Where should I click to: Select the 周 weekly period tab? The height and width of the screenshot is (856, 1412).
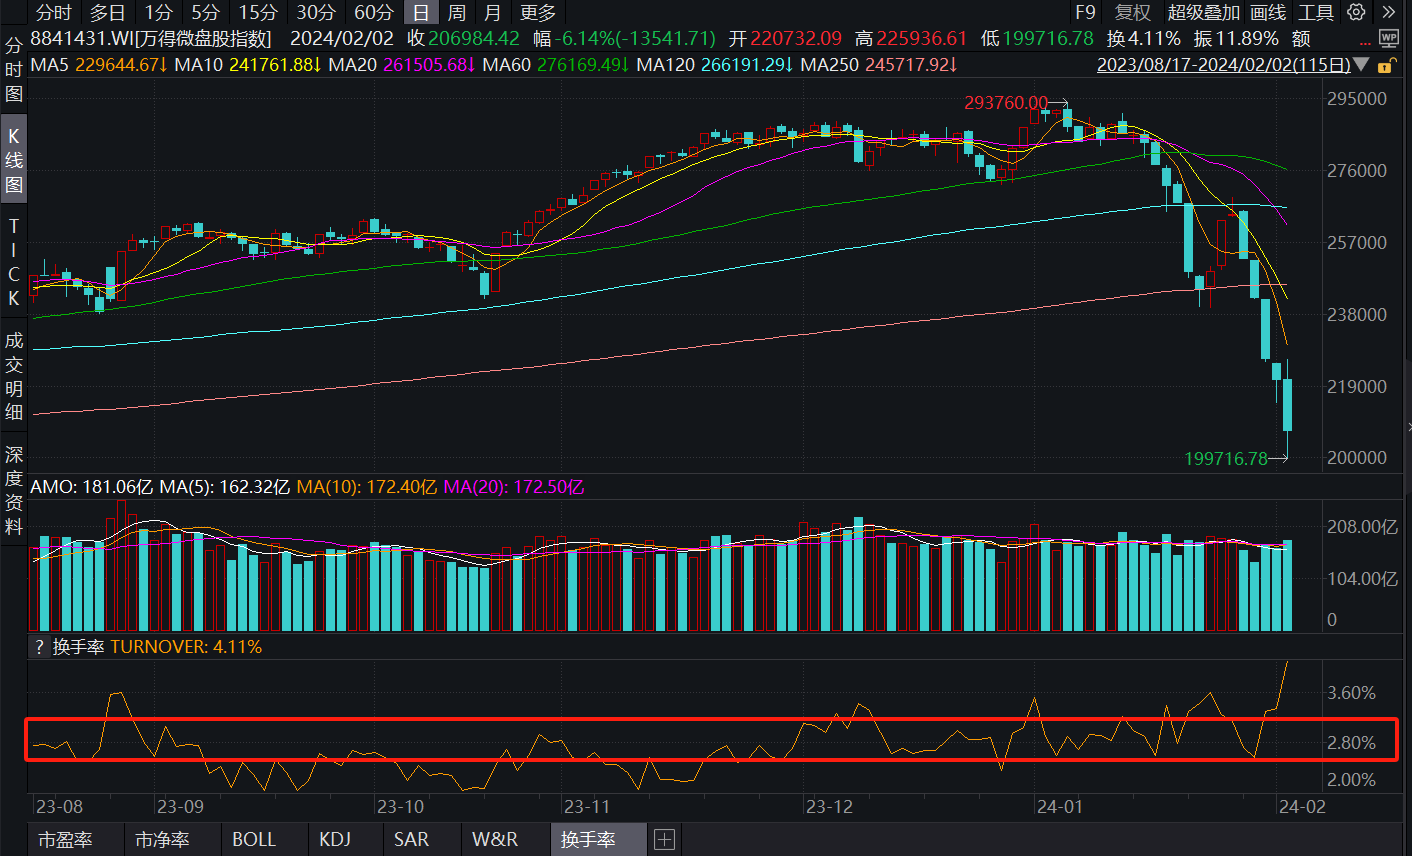[x=456, y=12]
